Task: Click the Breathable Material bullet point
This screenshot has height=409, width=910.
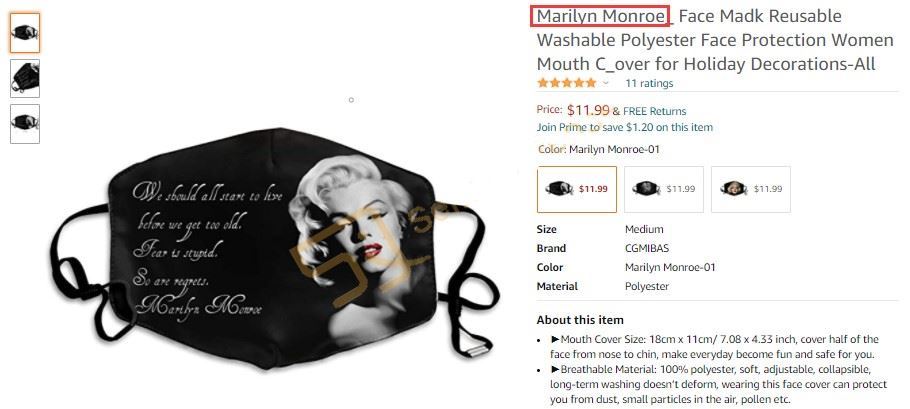Action: [x=710, y=384]
